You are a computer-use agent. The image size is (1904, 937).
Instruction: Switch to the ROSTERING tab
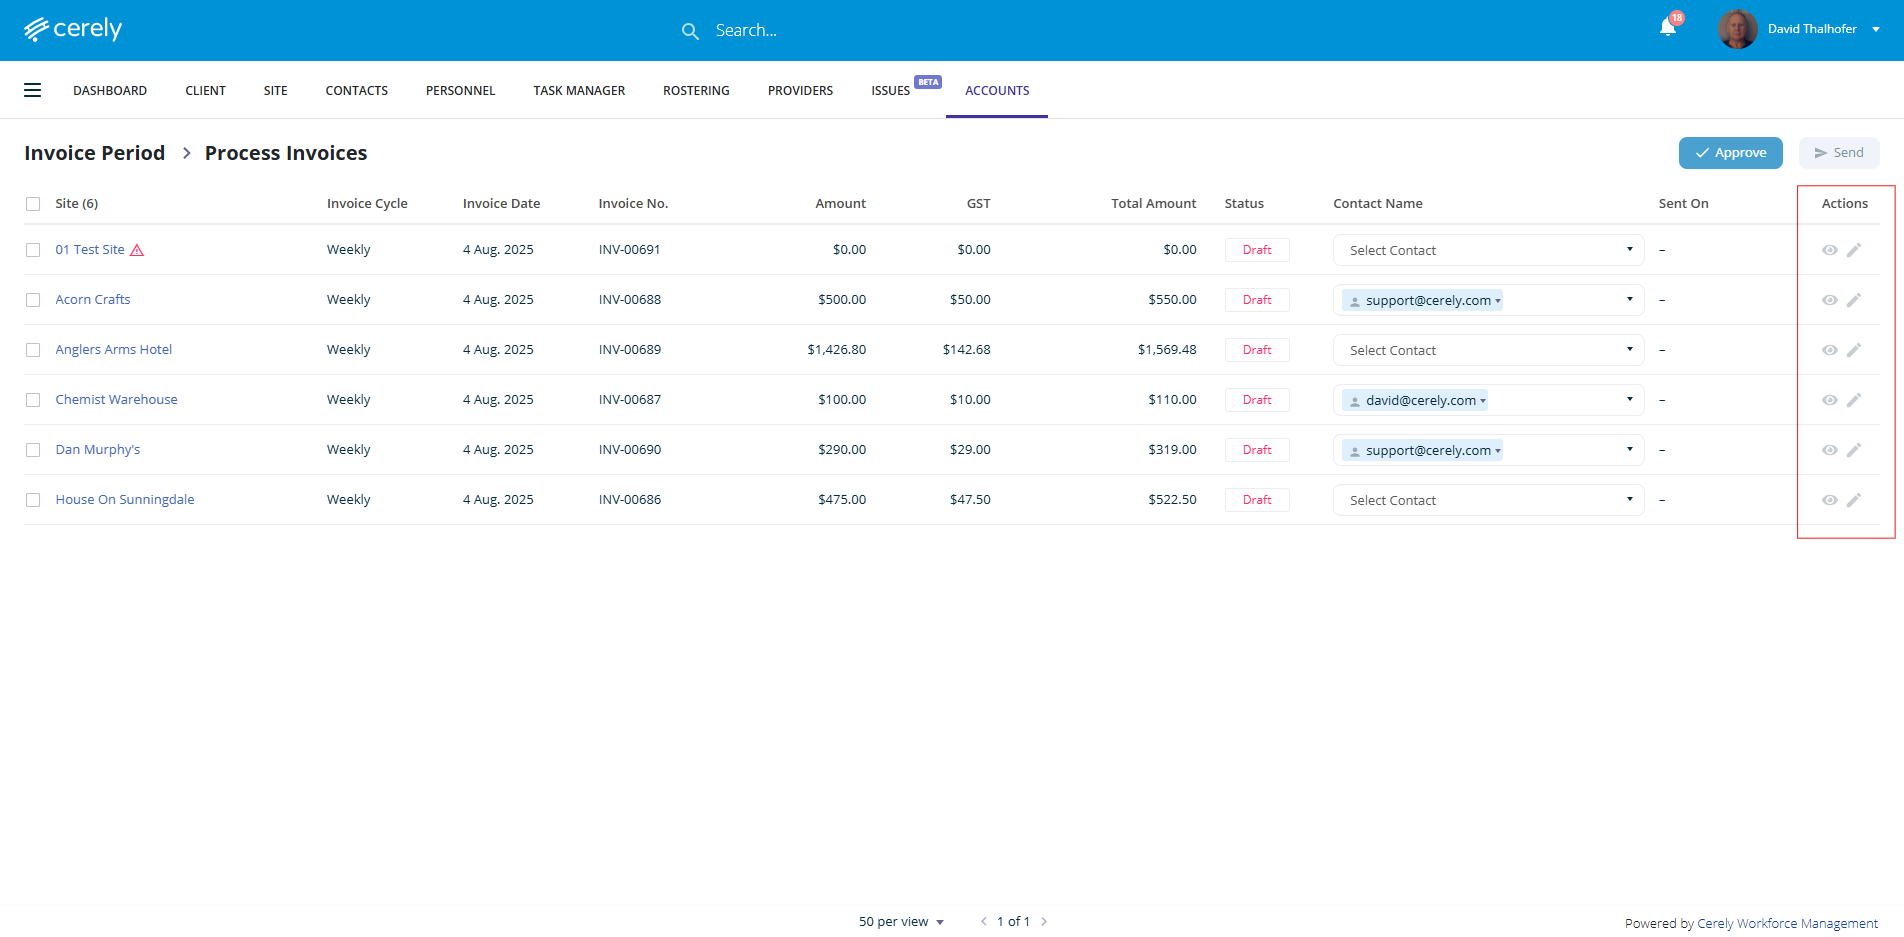pos(696,90)
